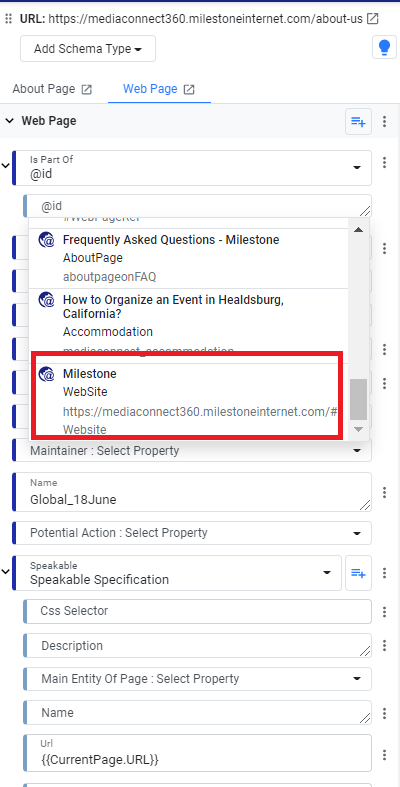
Task: Open Potential Action Select Property dropdown
Action: [x=192, y=533]
